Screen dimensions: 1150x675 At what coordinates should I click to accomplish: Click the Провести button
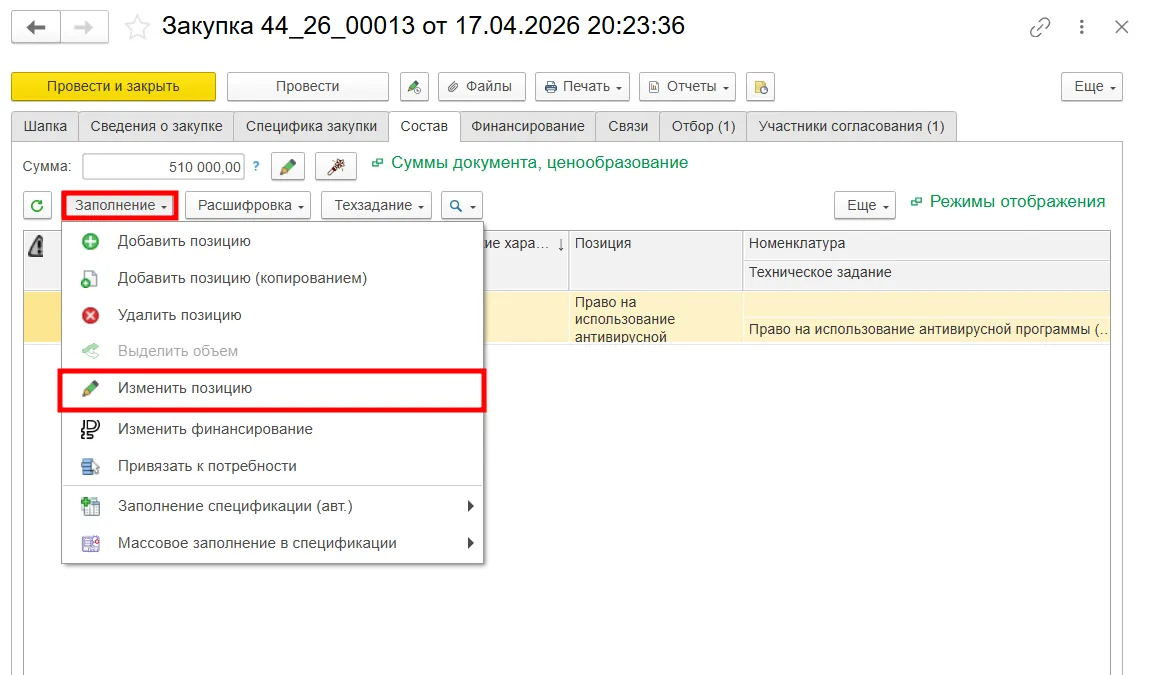pyautogui.click(x=308, y=87)
